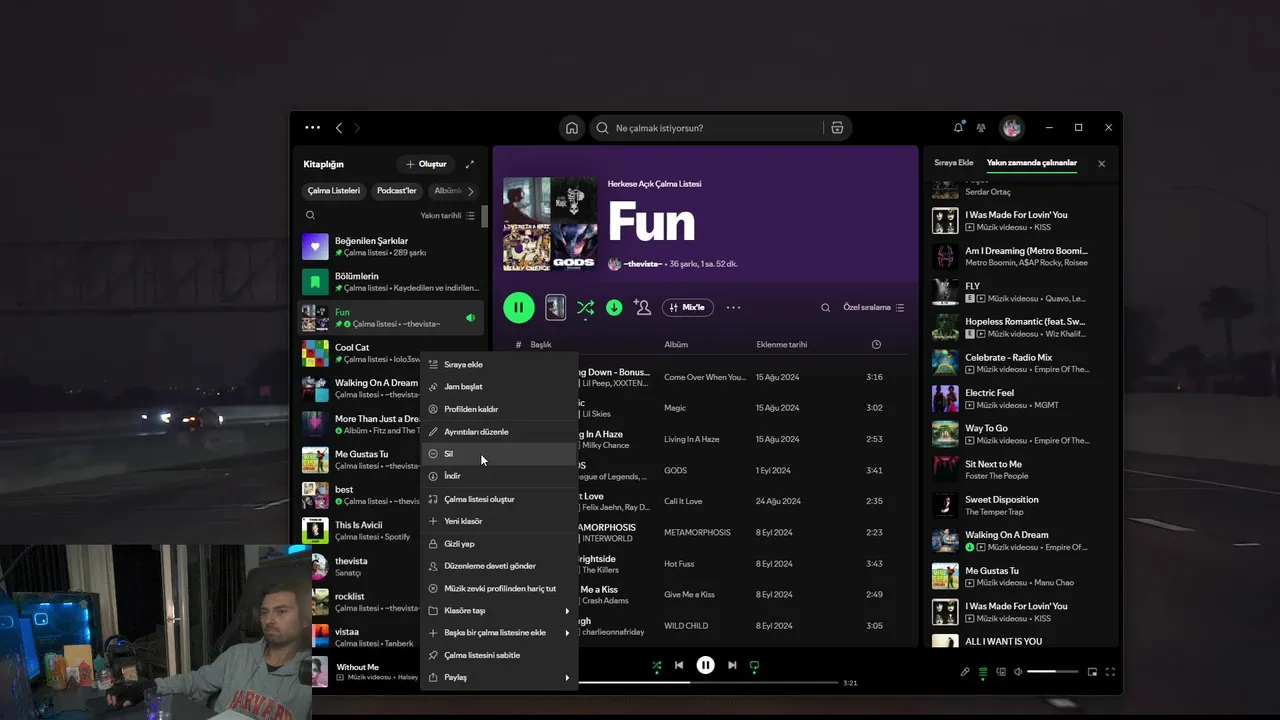Open the user profile avatar
The width and height of the screenshot is (1280, 720).
click(x=1012, y=128)
